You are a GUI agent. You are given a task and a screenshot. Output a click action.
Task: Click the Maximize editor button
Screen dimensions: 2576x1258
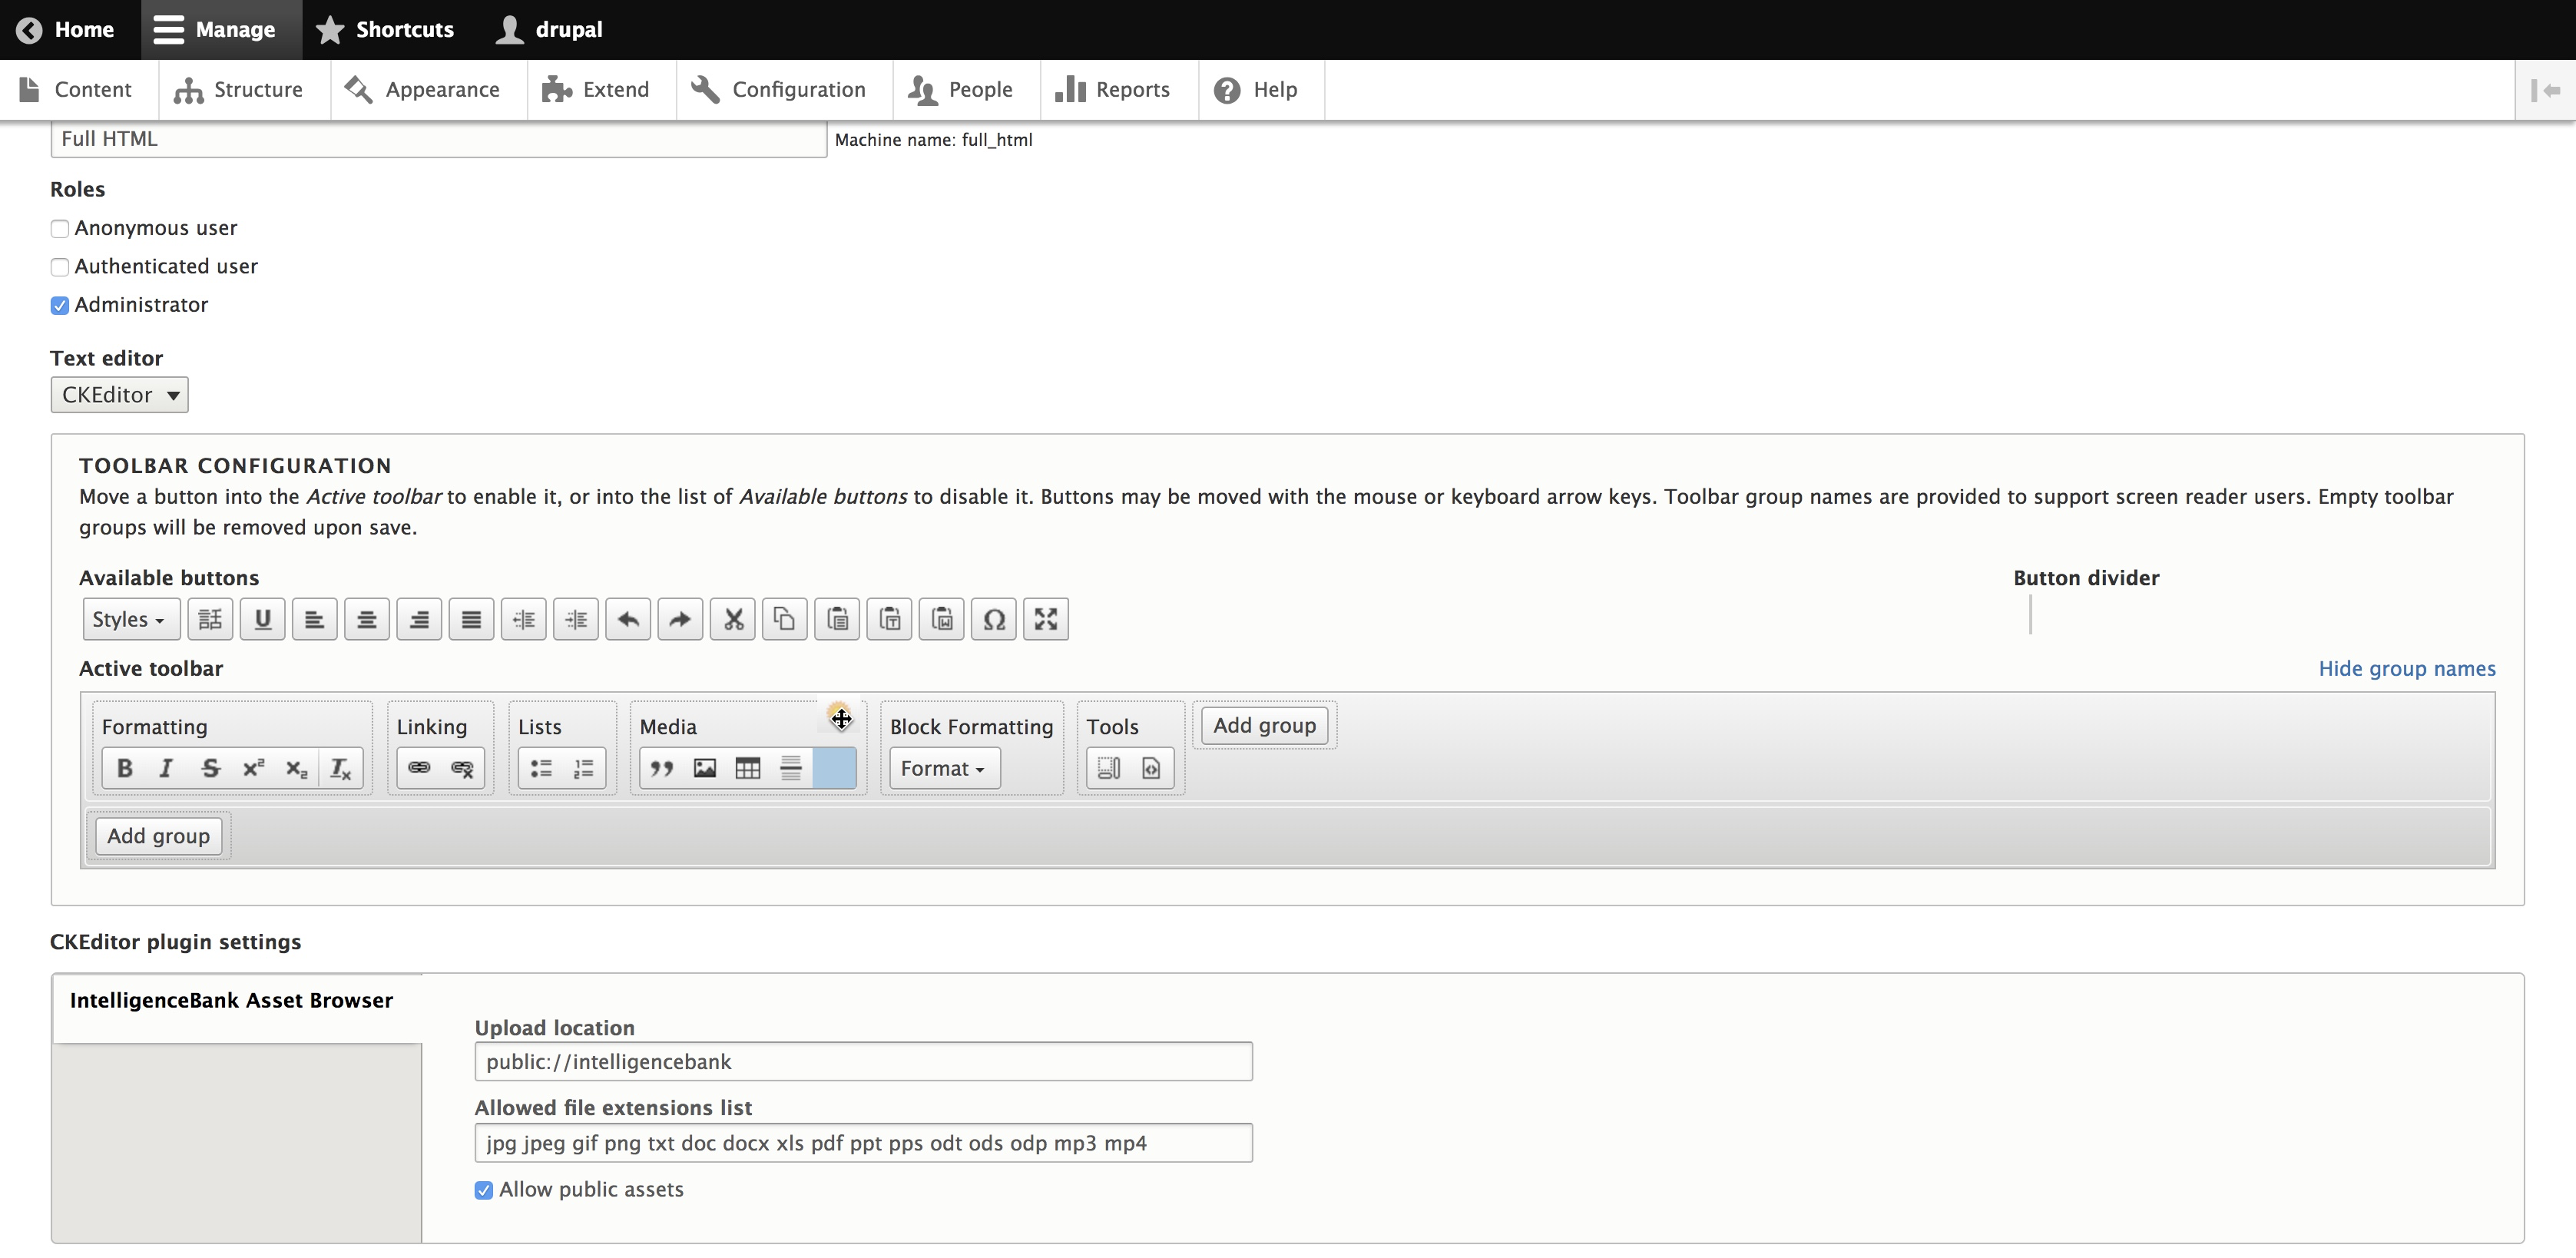coord(1045,619)
